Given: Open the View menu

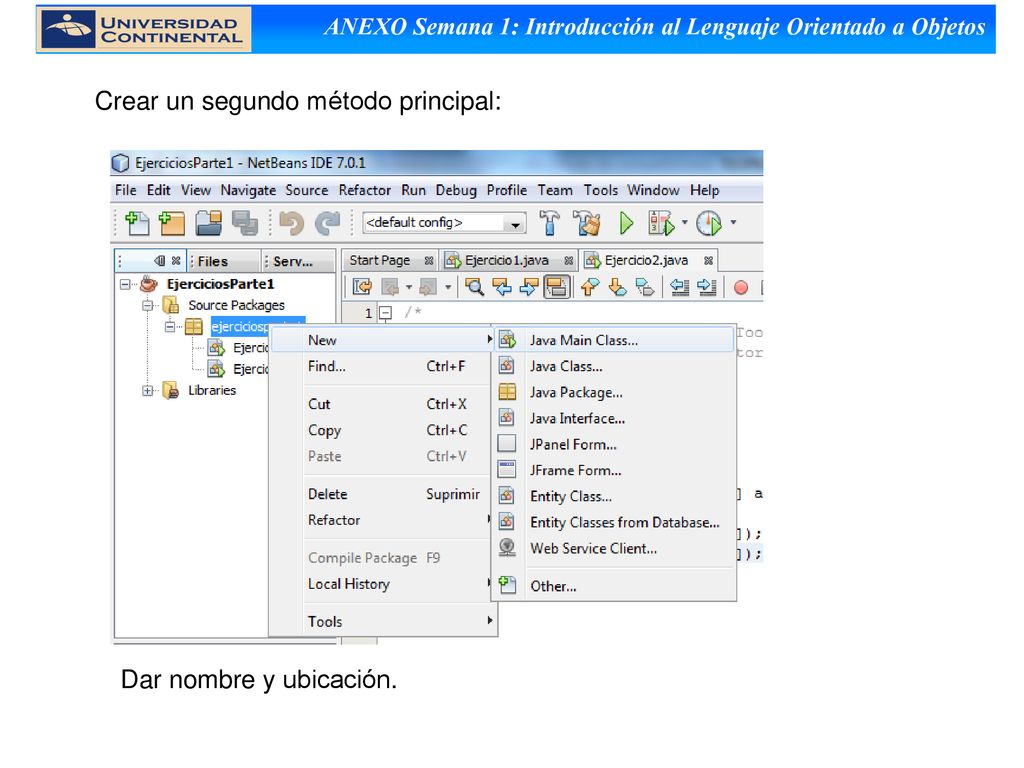Looking at the screenshot, I should [x=196, y=190].
